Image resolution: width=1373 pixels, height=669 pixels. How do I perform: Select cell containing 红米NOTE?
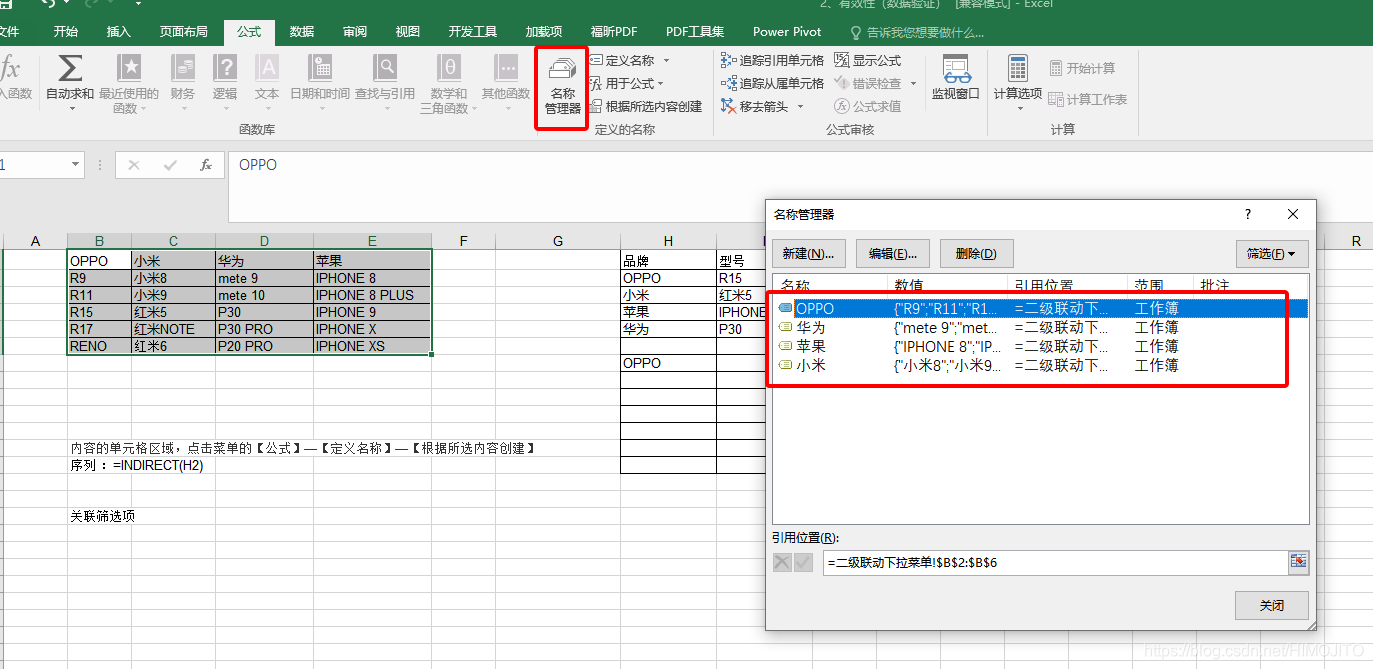tap(173, 329)
